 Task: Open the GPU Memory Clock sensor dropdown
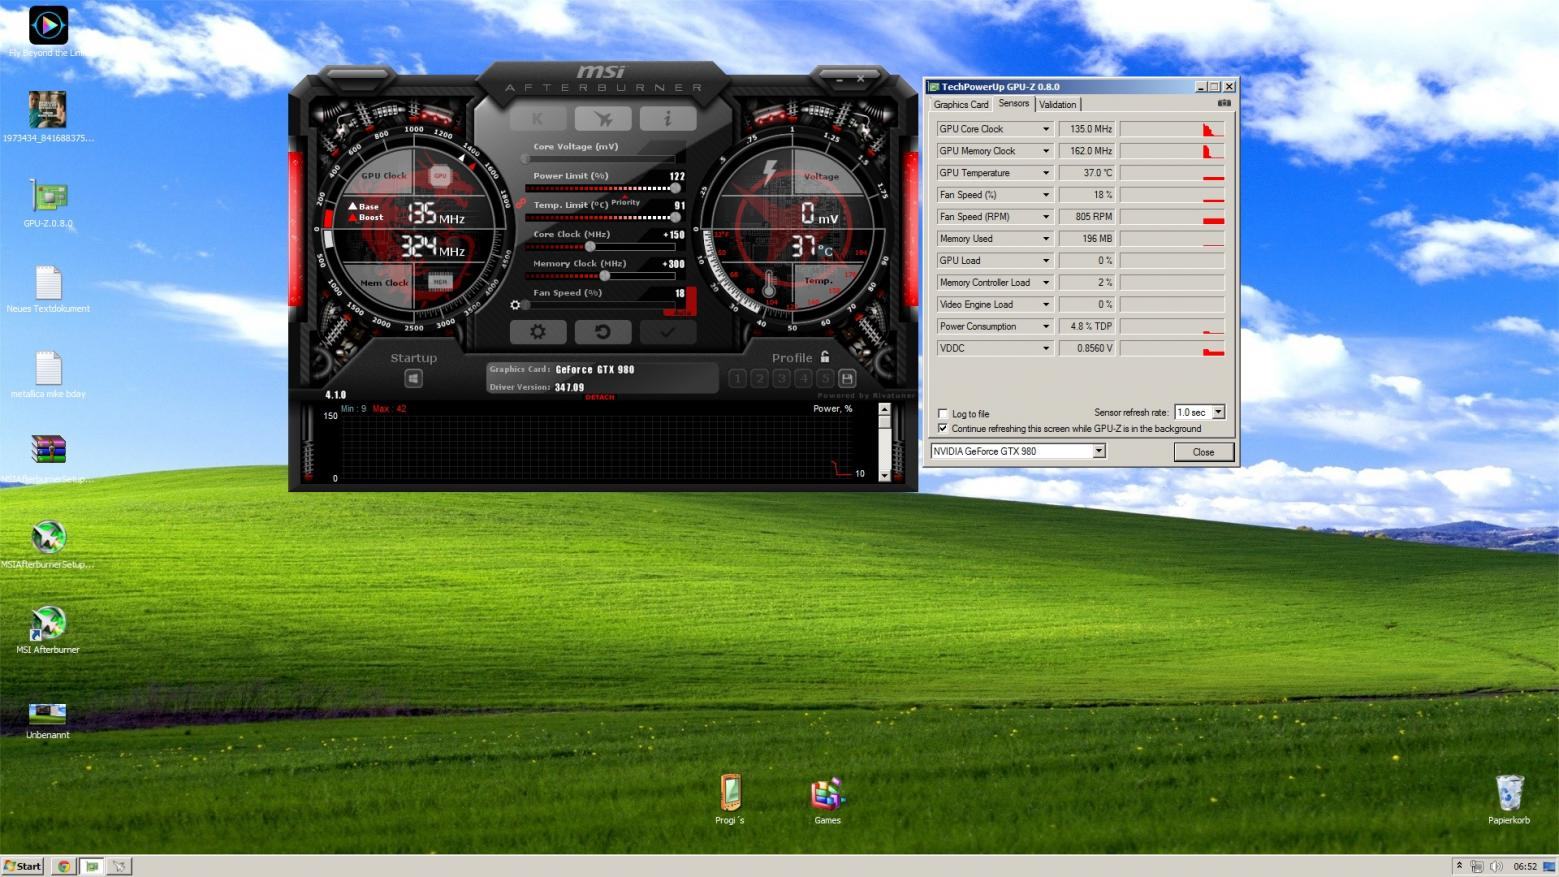pos(1046,151)
